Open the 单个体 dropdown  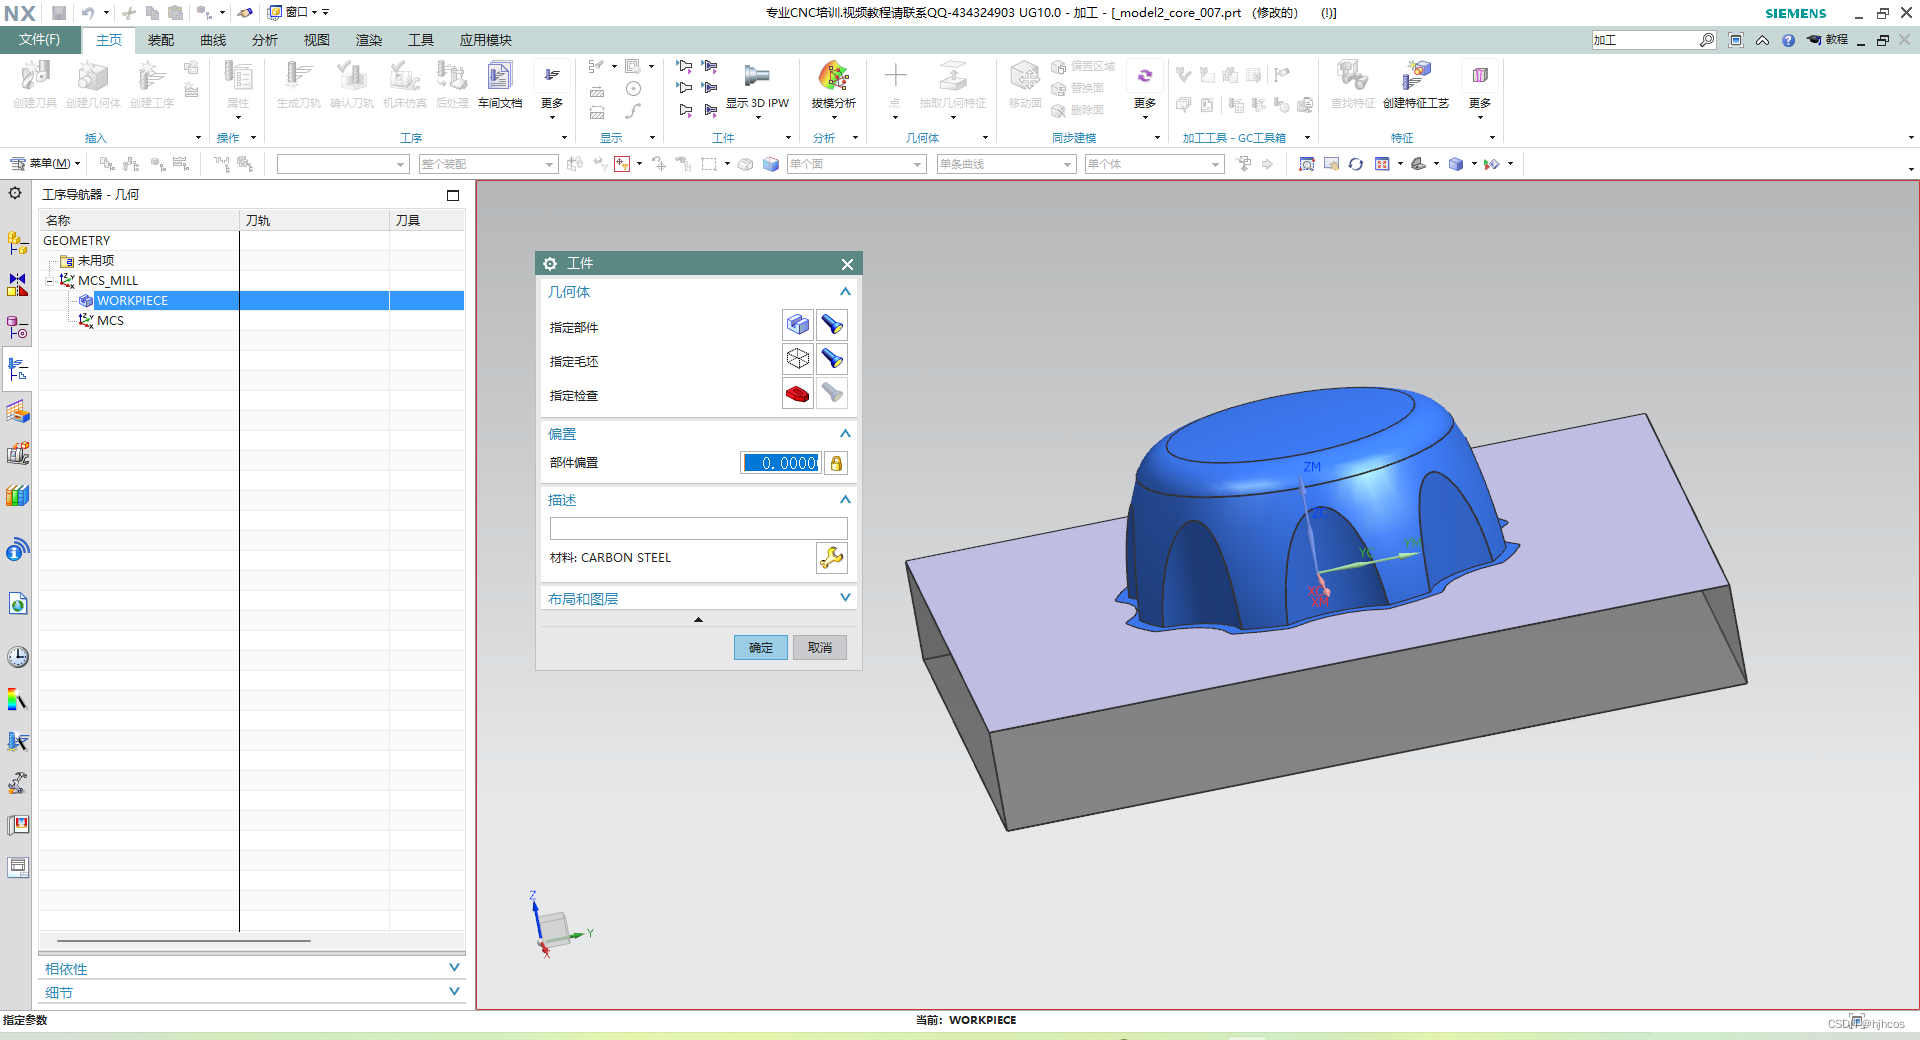click(1154, 164)
